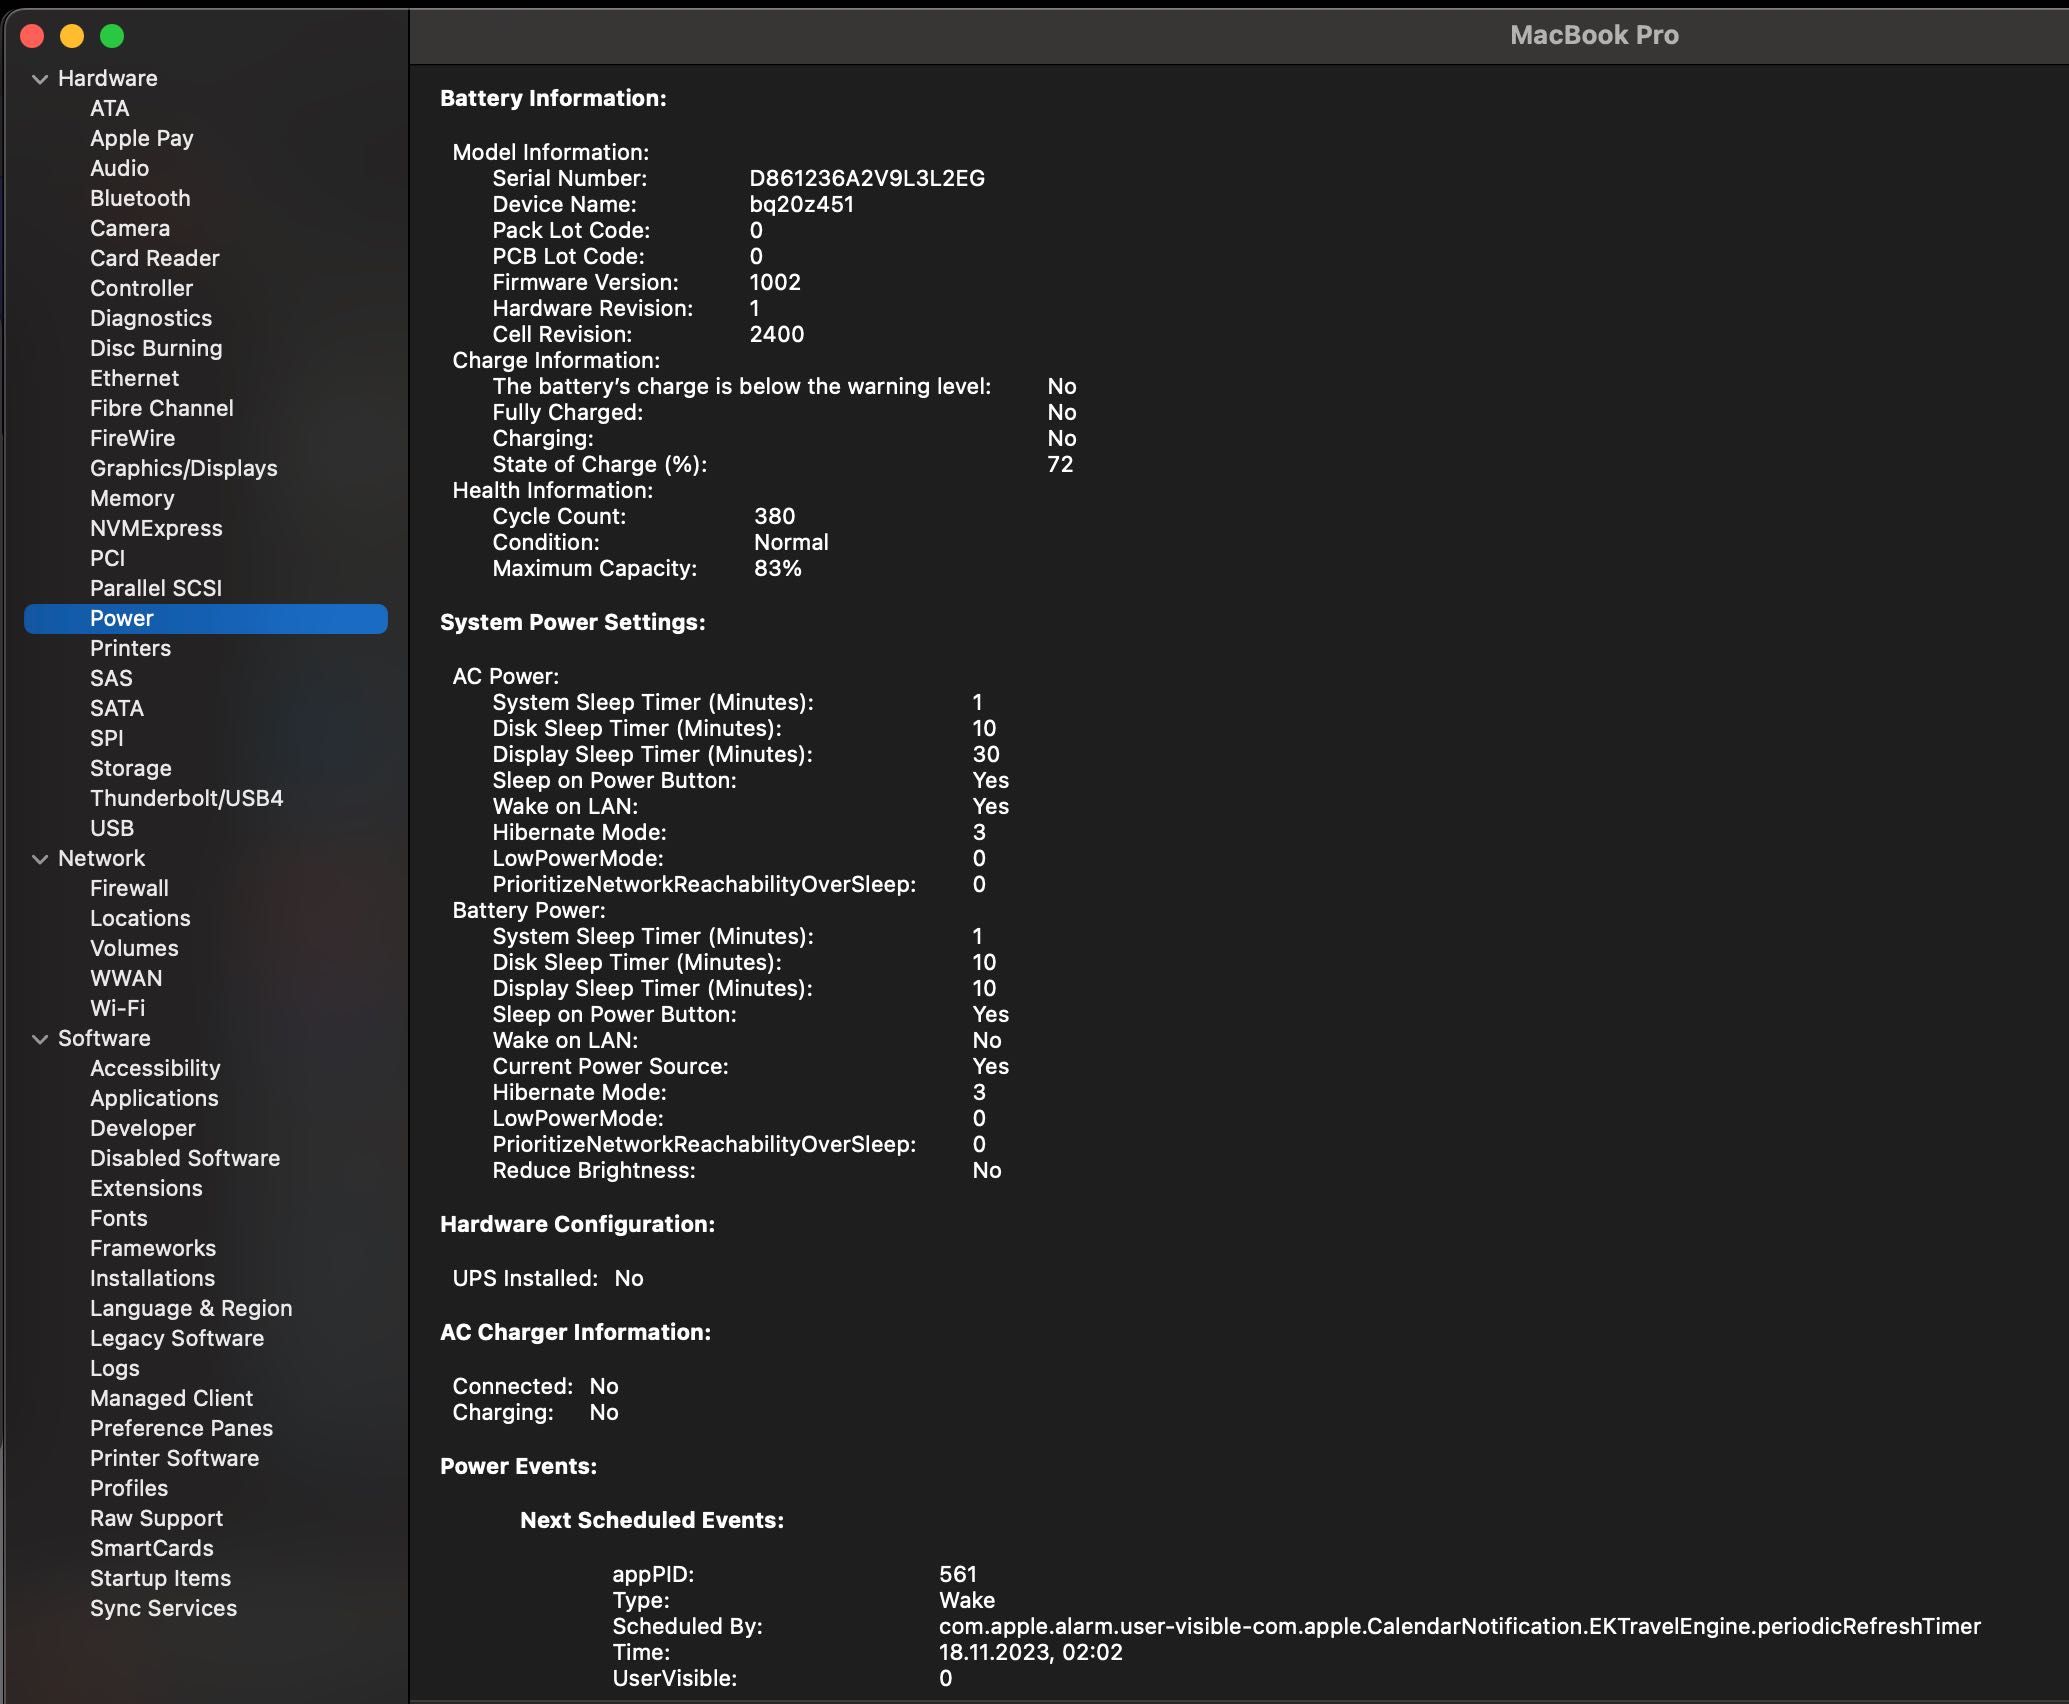Select Disc Burning entry
Image resolution: width=2069 pixels, height=1704 pixels.
point(156,348)
